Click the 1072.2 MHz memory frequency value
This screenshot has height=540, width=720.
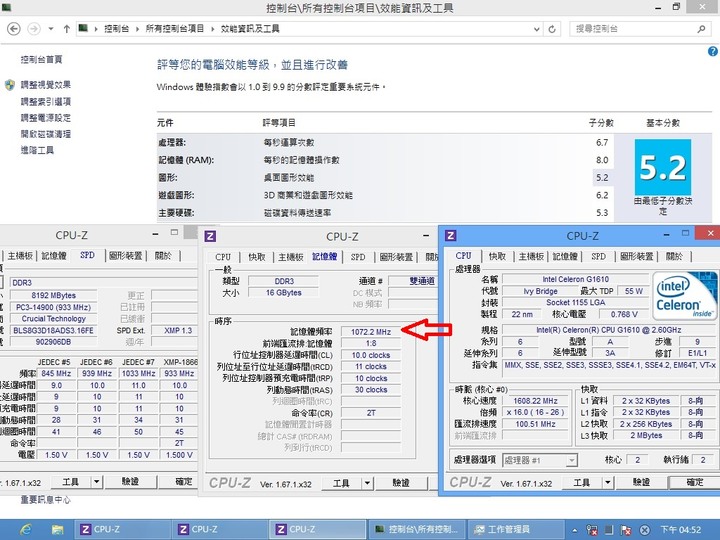371,332
